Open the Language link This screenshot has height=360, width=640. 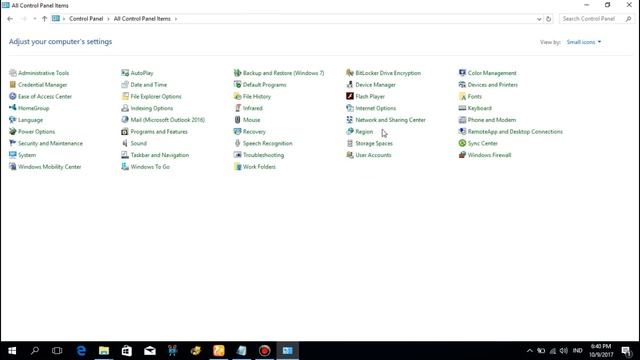(31, 120)
